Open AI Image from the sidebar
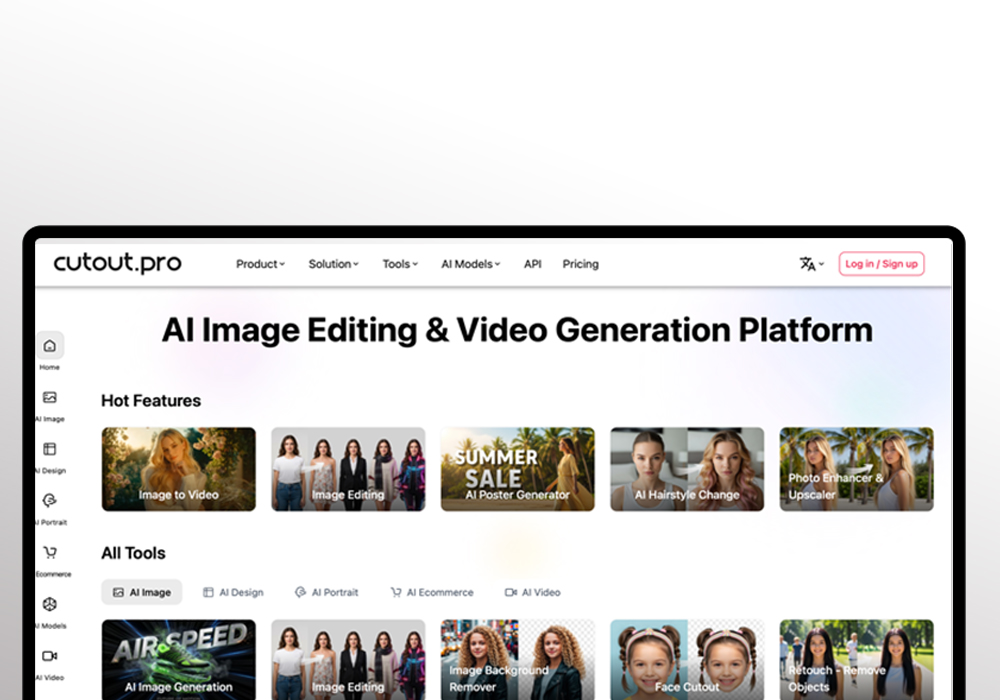 tap(50, 398)
